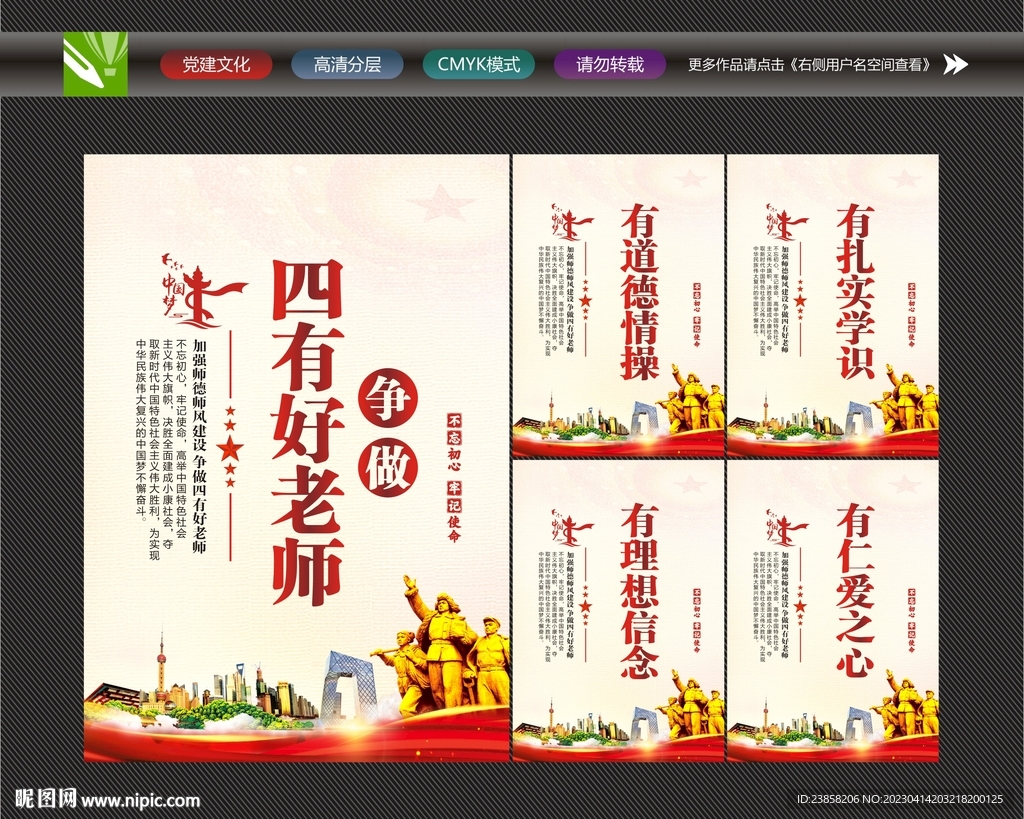Select the 有仁爱之心 poster thumbnail
1024x819 pixels.
click(x=833, y=611)
